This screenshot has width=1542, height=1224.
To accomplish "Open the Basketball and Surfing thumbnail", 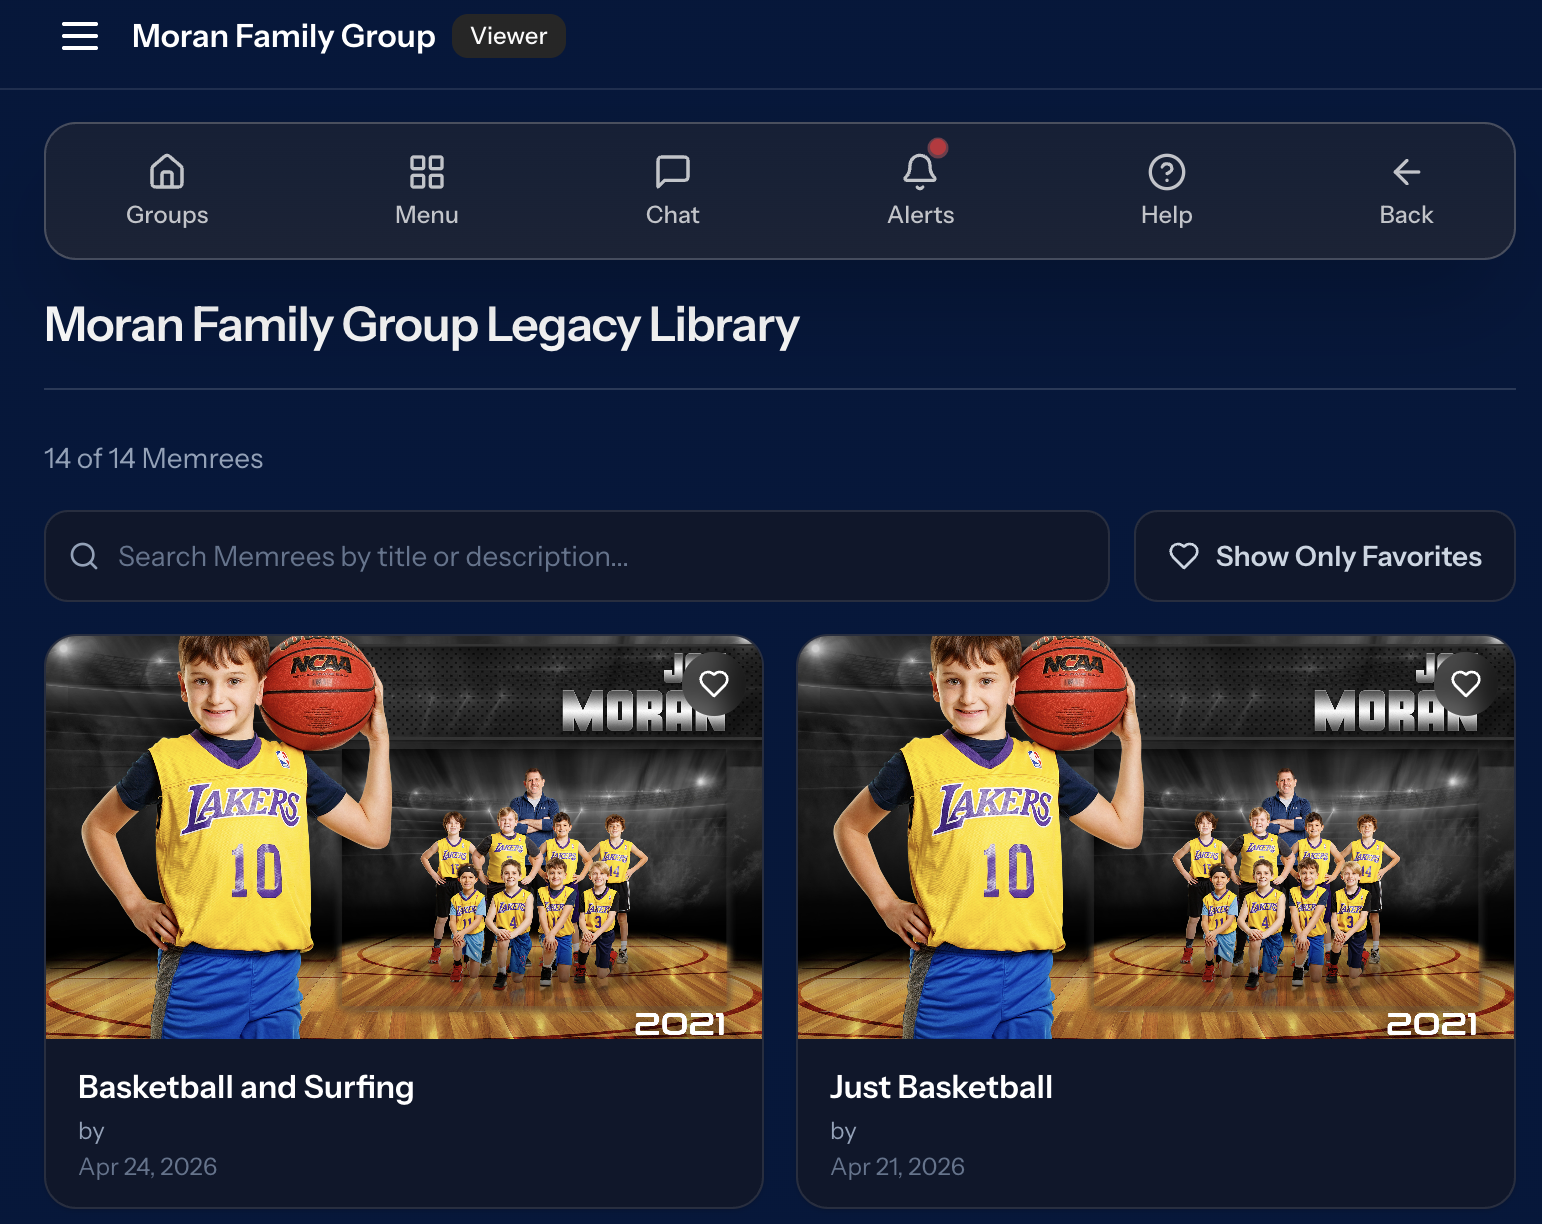I will (x=404, y=838).
